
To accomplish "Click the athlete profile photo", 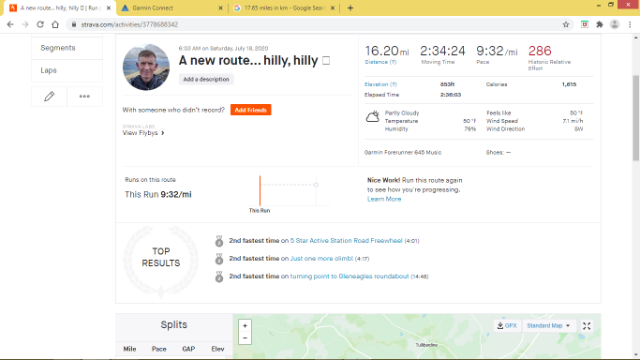I will pyautogui.click(x=146, y=67).
